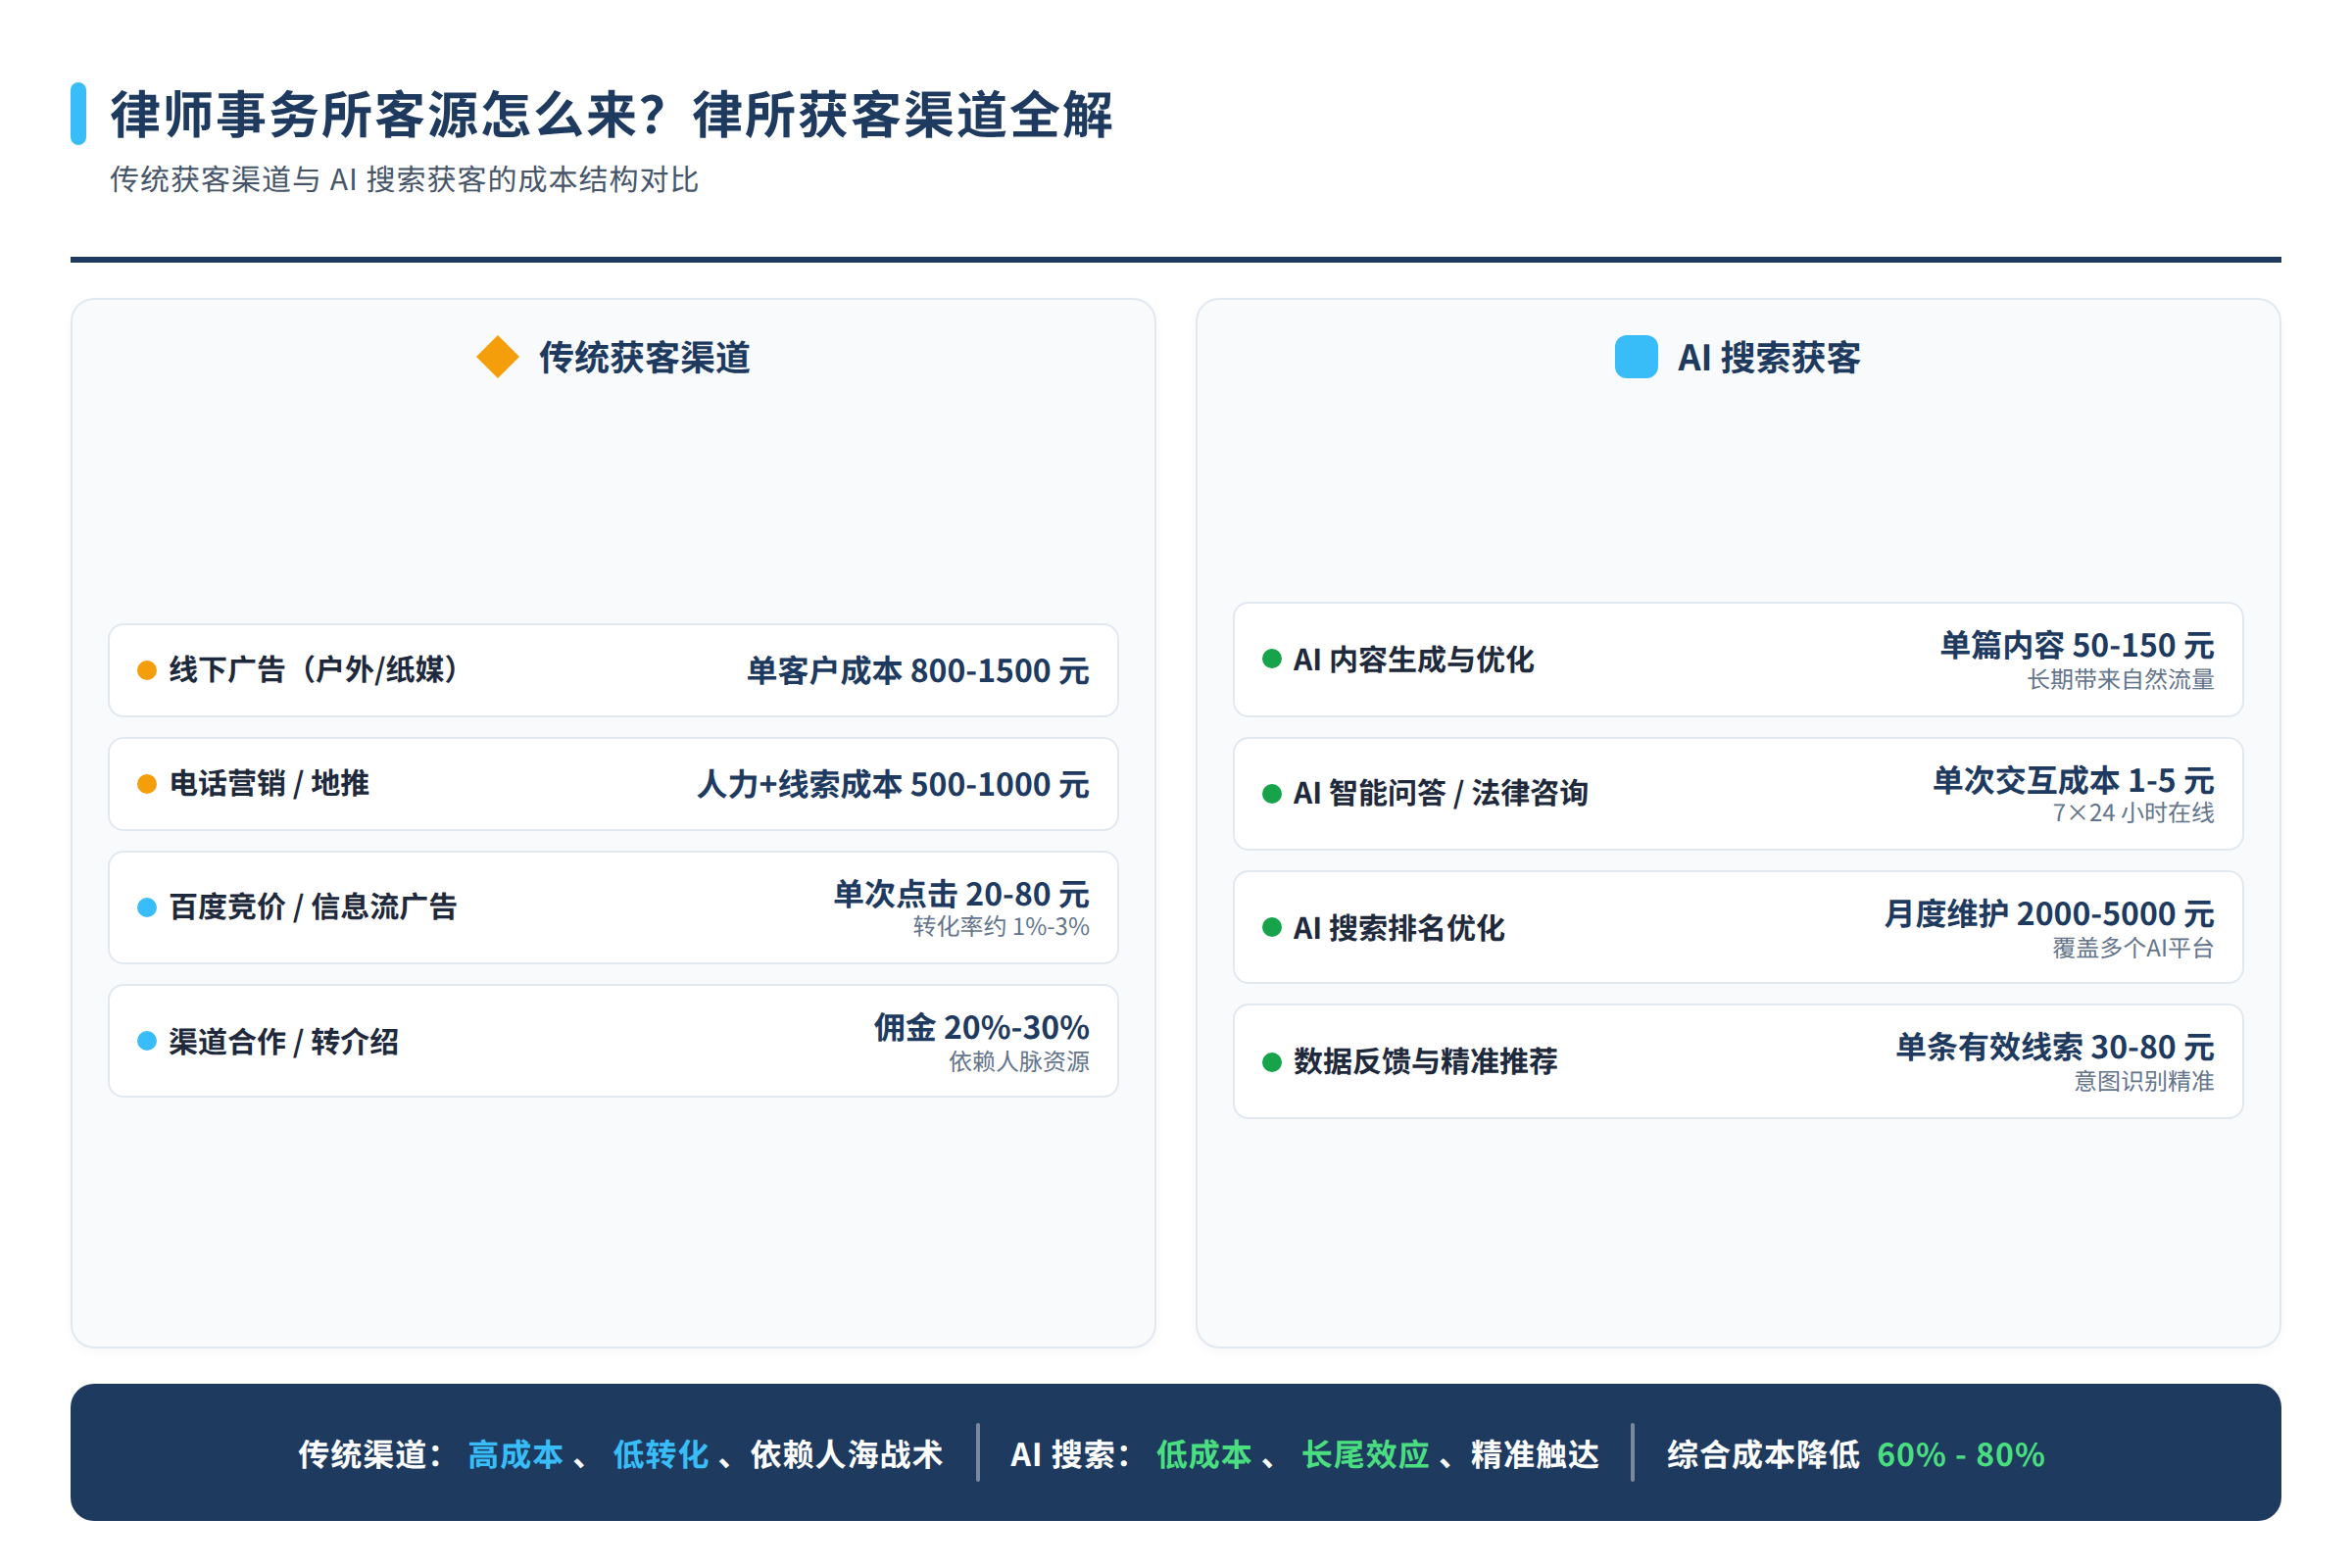
Task: Click the value 单条有效线索 30-80 元
Action: tap(2055, 1047)
